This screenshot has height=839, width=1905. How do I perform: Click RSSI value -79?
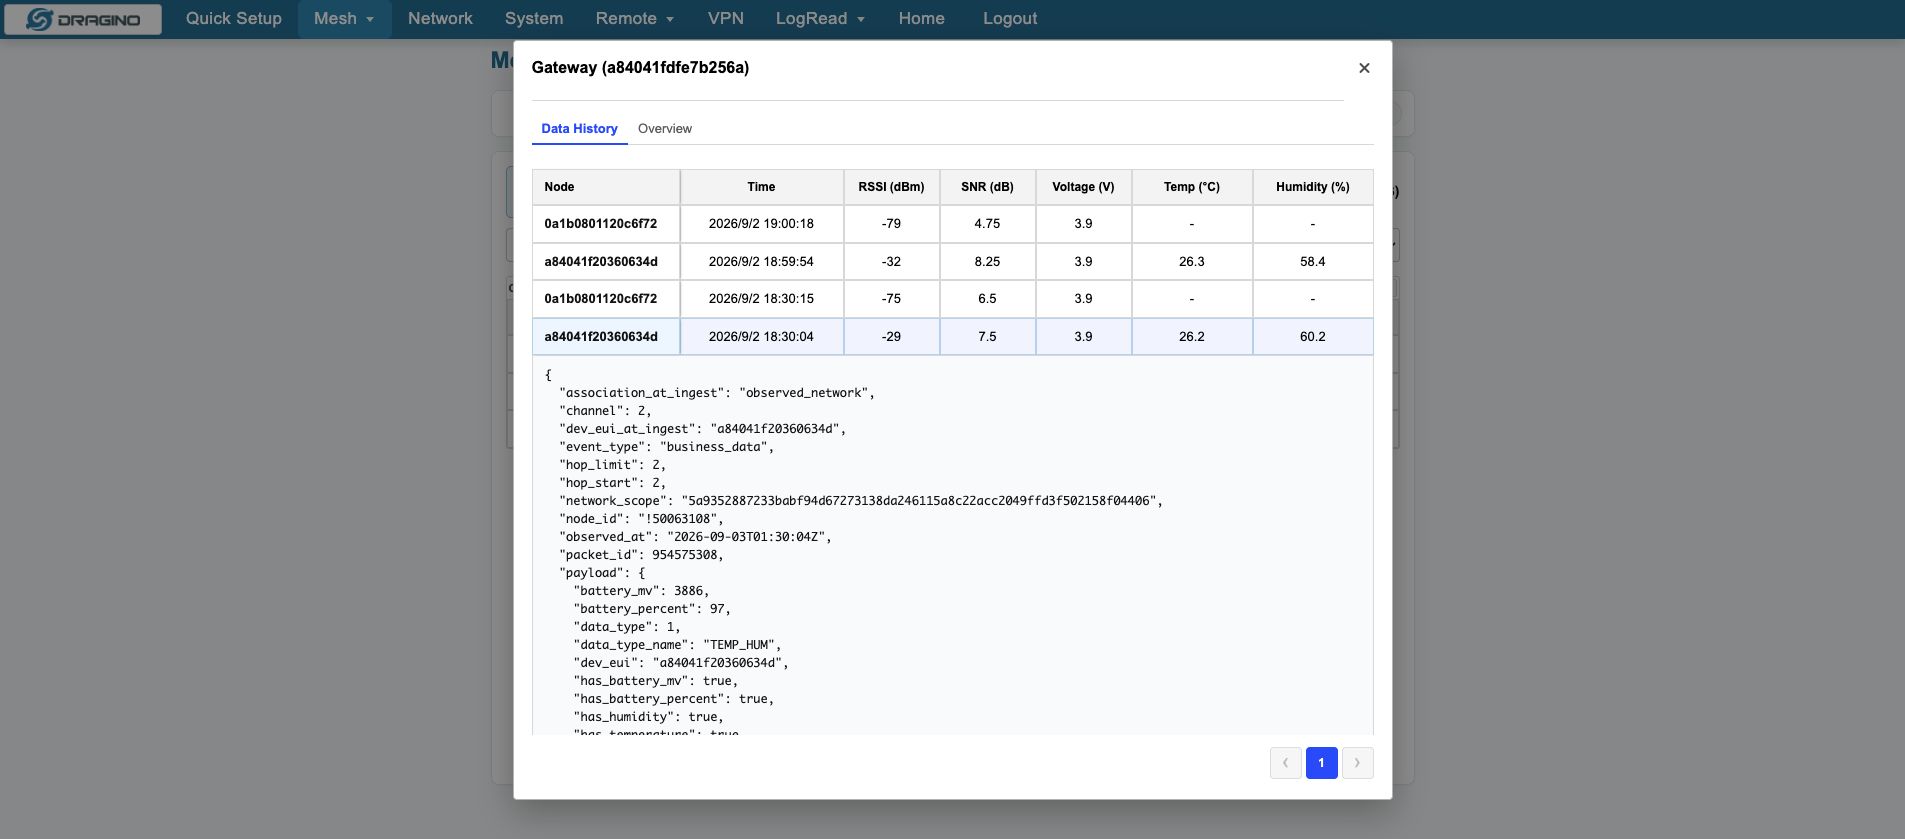[x=892, y=224]
